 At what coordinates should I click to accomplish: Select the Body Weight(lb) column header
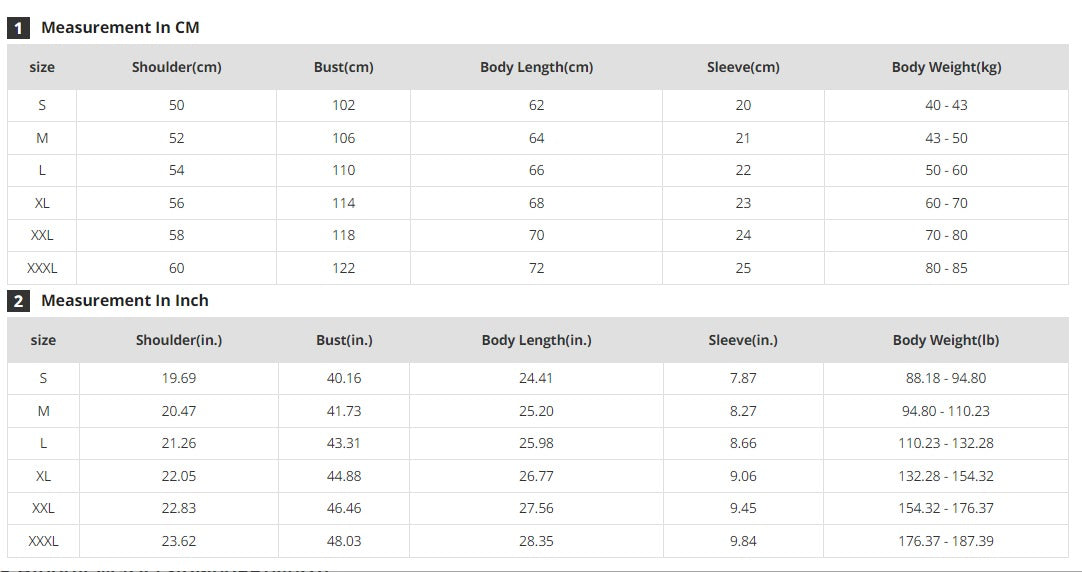(946, 341)
